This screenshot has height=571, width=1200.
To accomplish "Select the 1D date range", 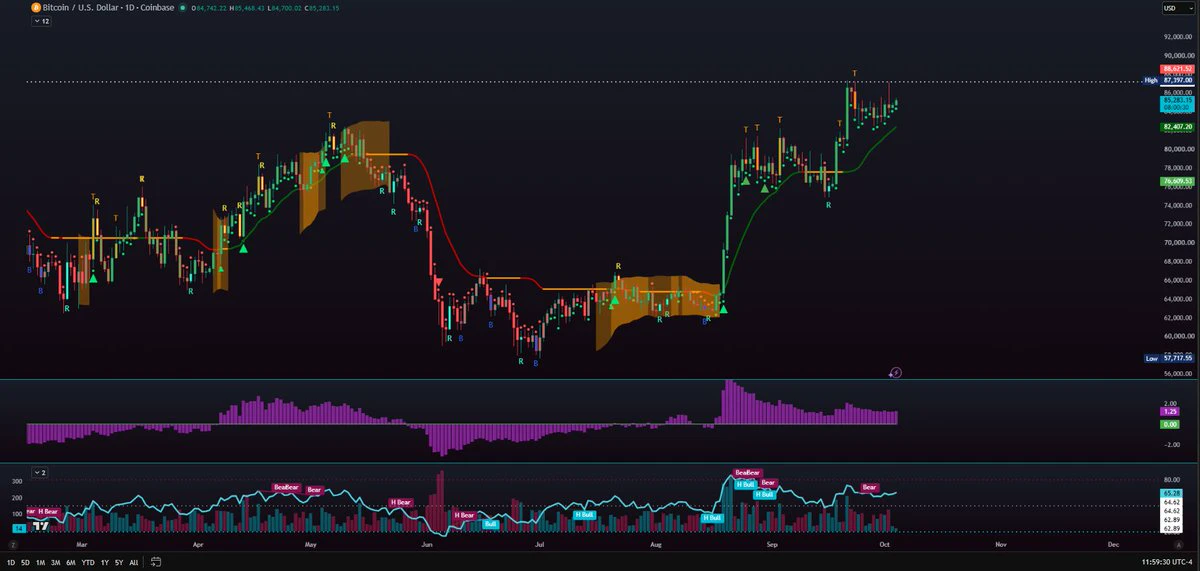I will coord(10,562).
